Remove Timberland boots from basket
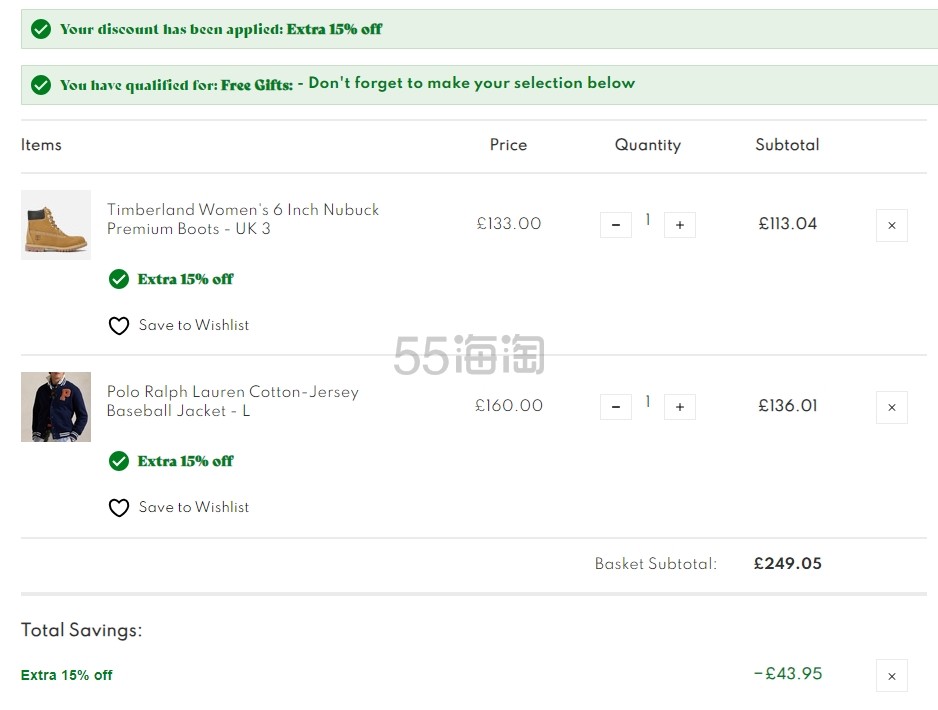 [x=891, y=226]
